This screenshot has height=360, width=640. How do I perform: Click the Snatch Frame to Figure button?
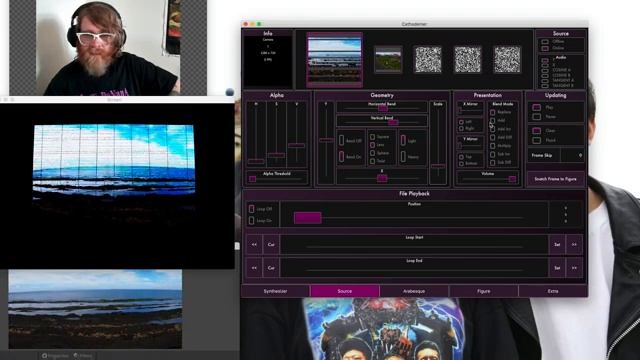(556, 179)
